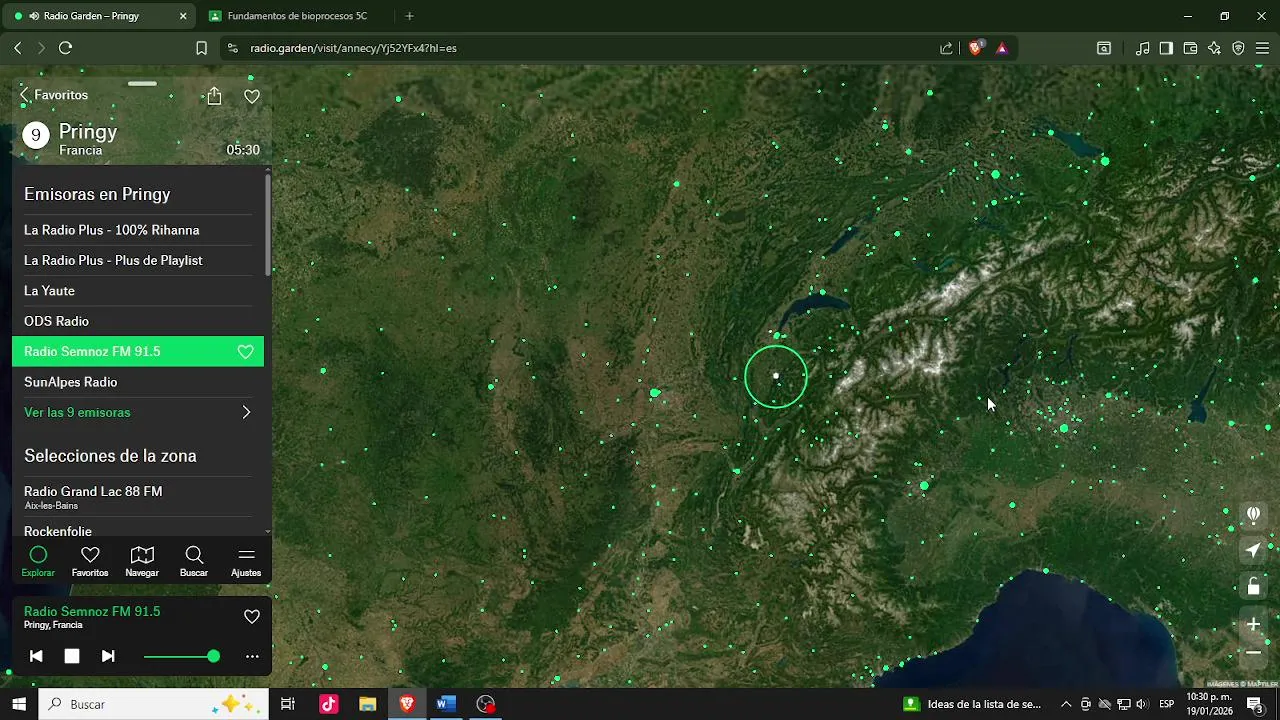Open Word from taskbar
This screenshot has width=1280, height=720.
click(446, 704)
